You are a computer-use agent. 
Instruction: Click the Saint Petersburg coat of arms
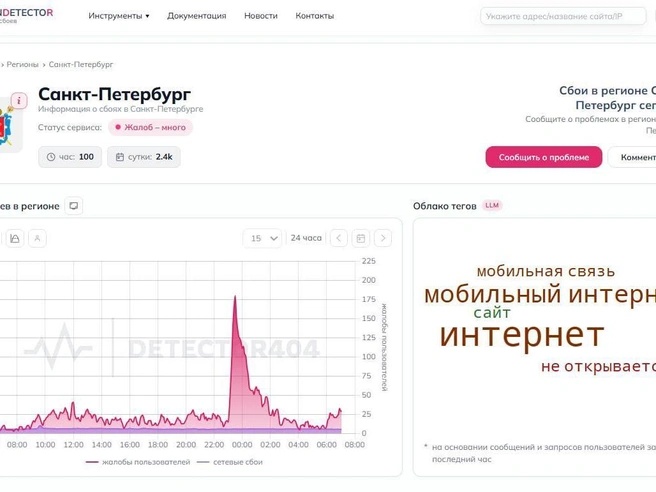[x=8, y=125]
